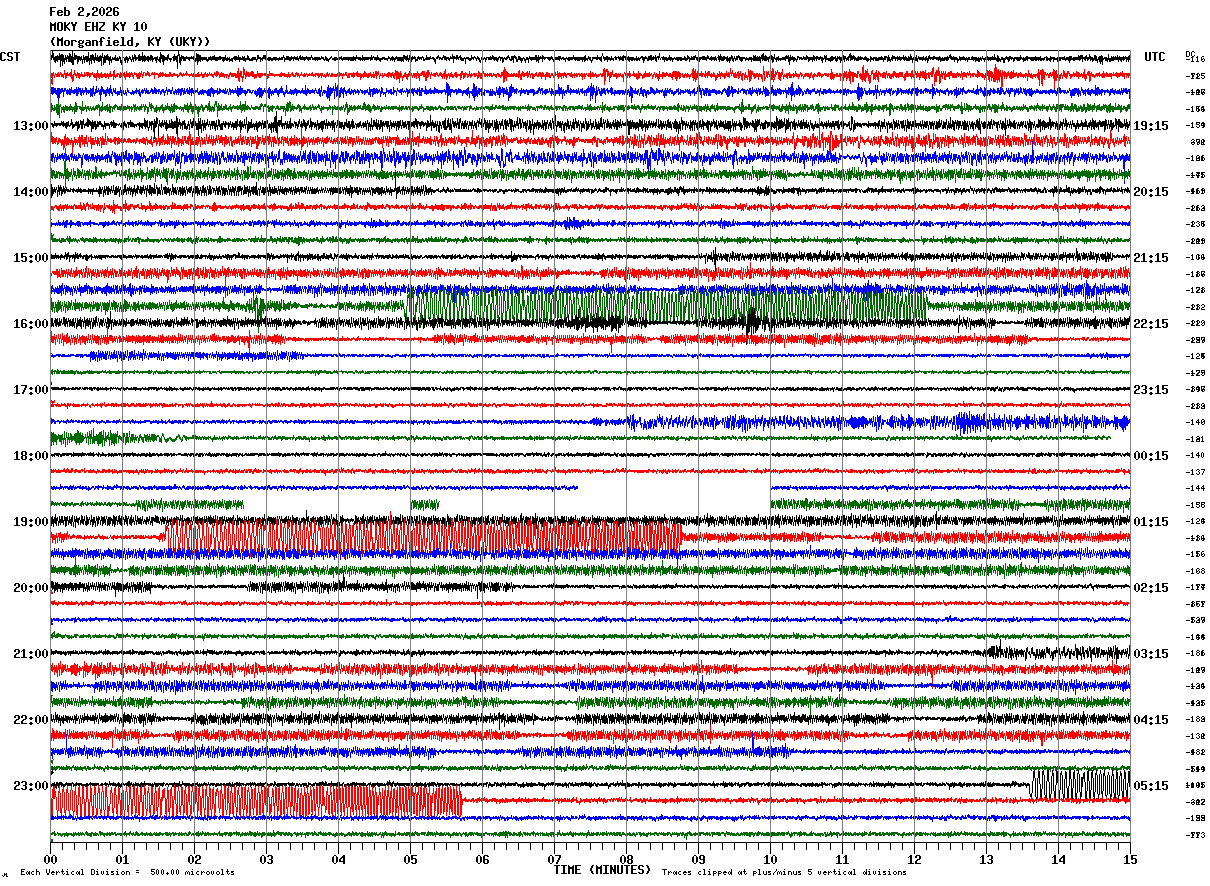
Task: Click the 21:15 UTC time label
Action: 1151,258
